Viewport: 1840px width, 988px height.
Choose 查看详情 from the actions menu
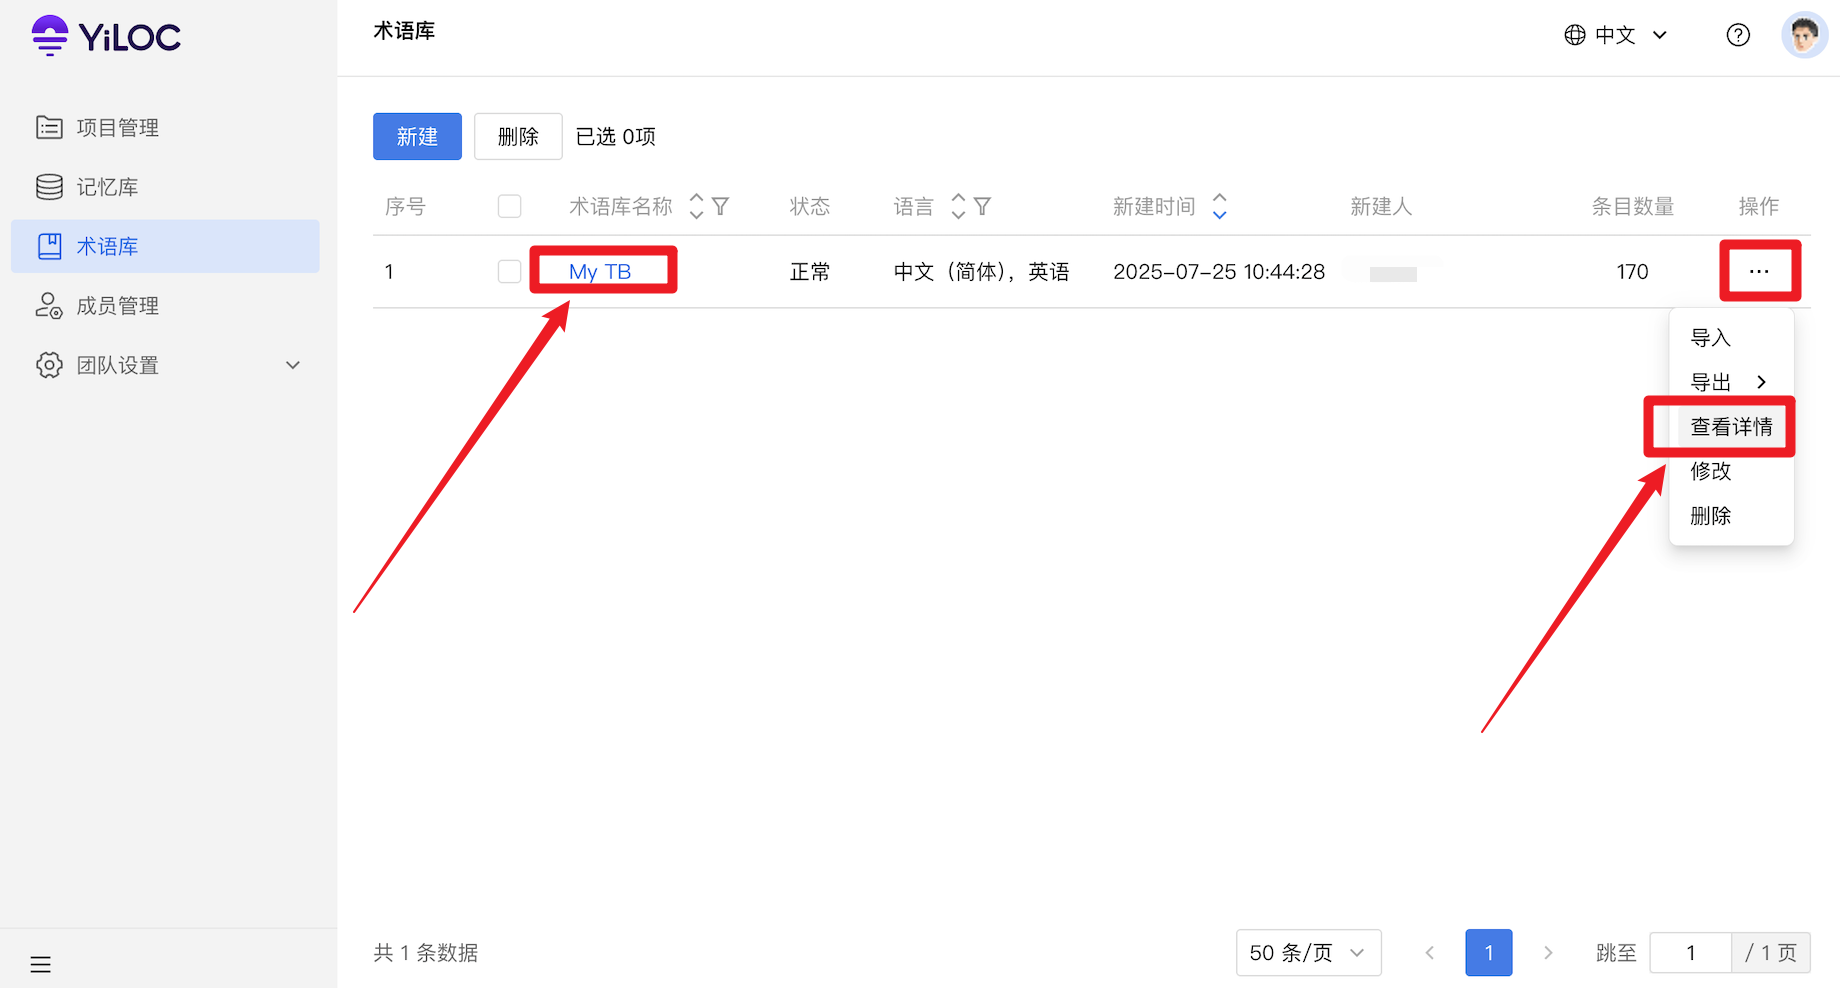(x=1731, y=427)
